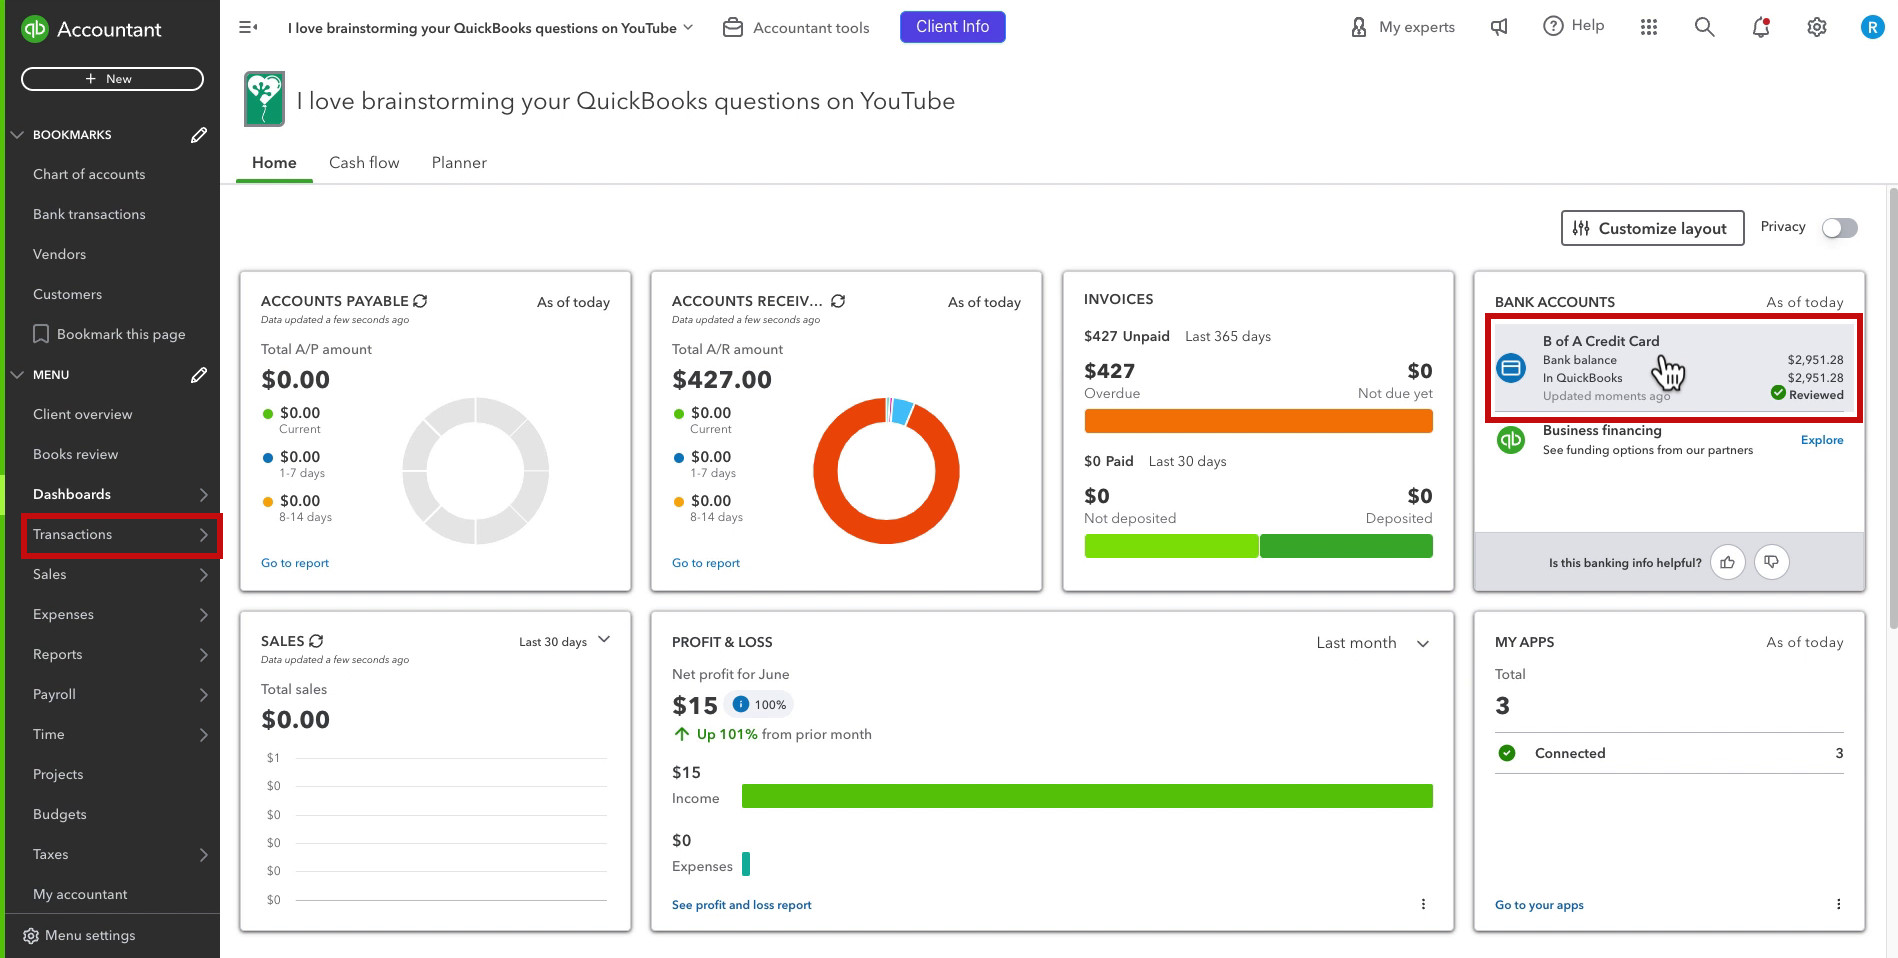Open Accounts Payable Go to report link
This screenshot has width=1898, height=958.
295,563
